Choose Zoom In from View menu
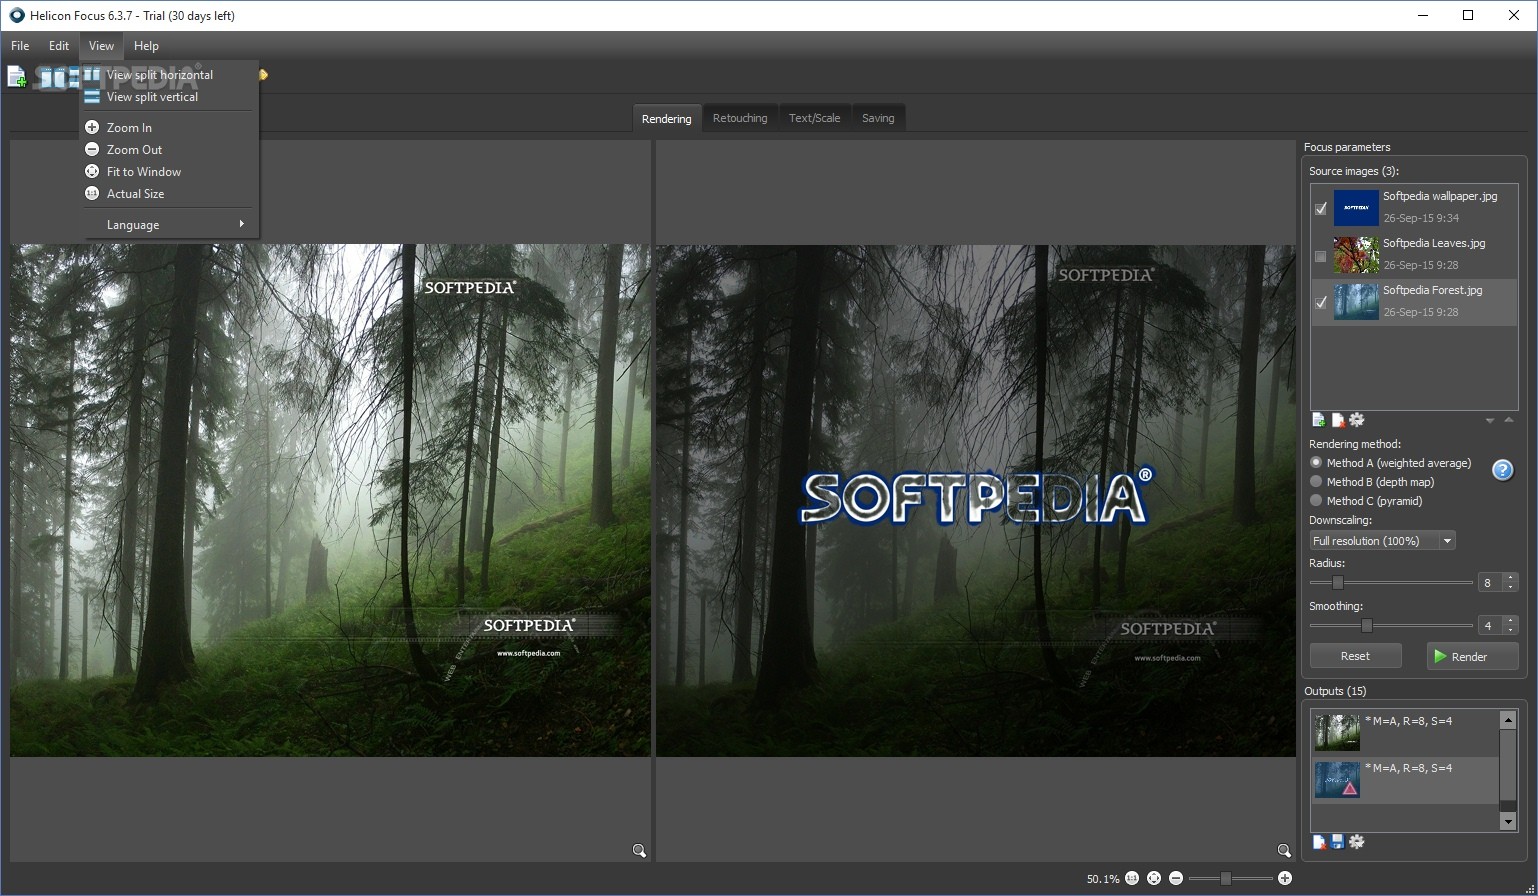 pyautogui.click(x=169, y=128)
